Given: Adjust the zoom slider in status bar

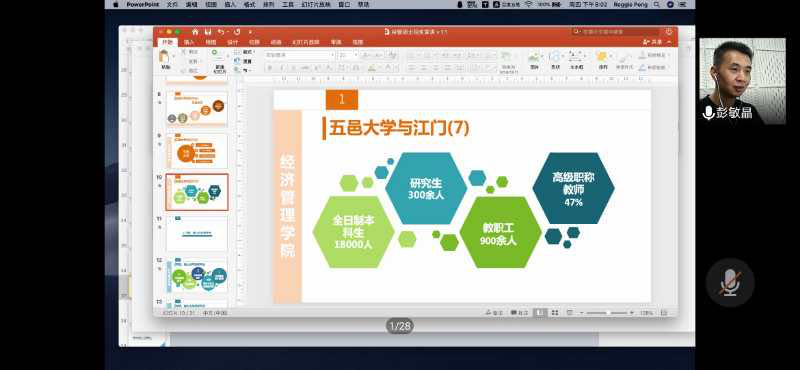Looking at the screenshot, I should 608,312.
